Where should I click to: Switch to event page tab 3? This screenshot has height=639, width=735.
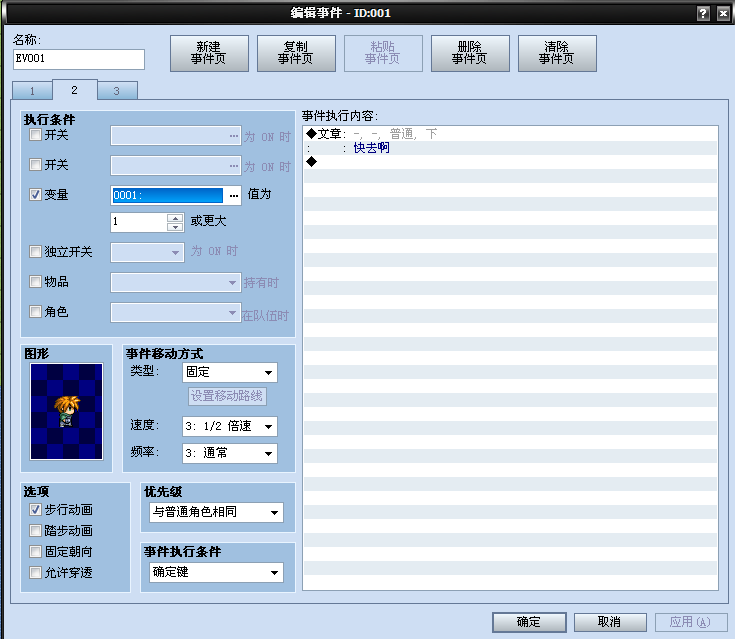(x=117, y=91)
